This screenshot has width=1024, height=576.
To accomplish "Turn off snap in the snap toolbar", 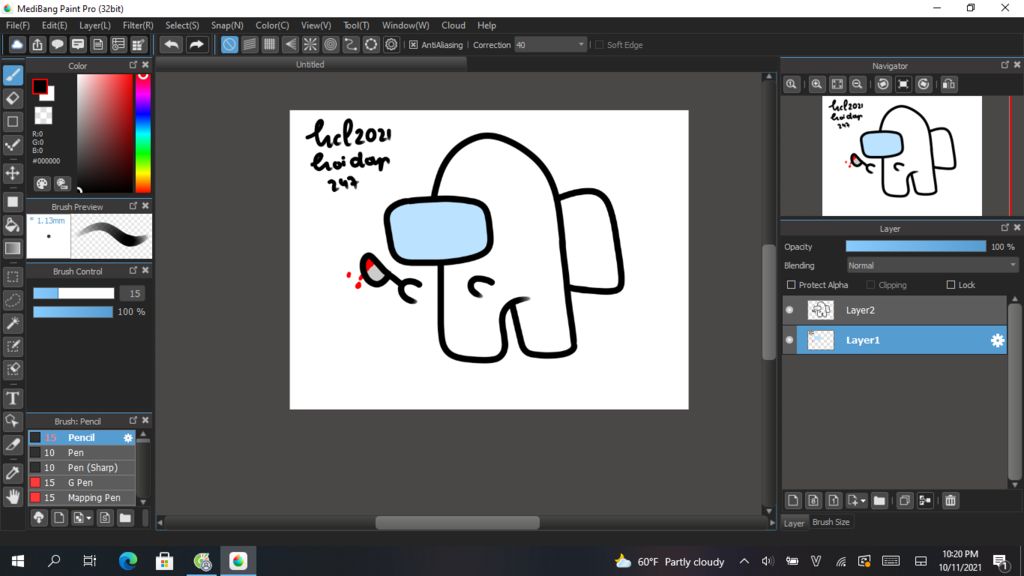I will coord(229,44).
